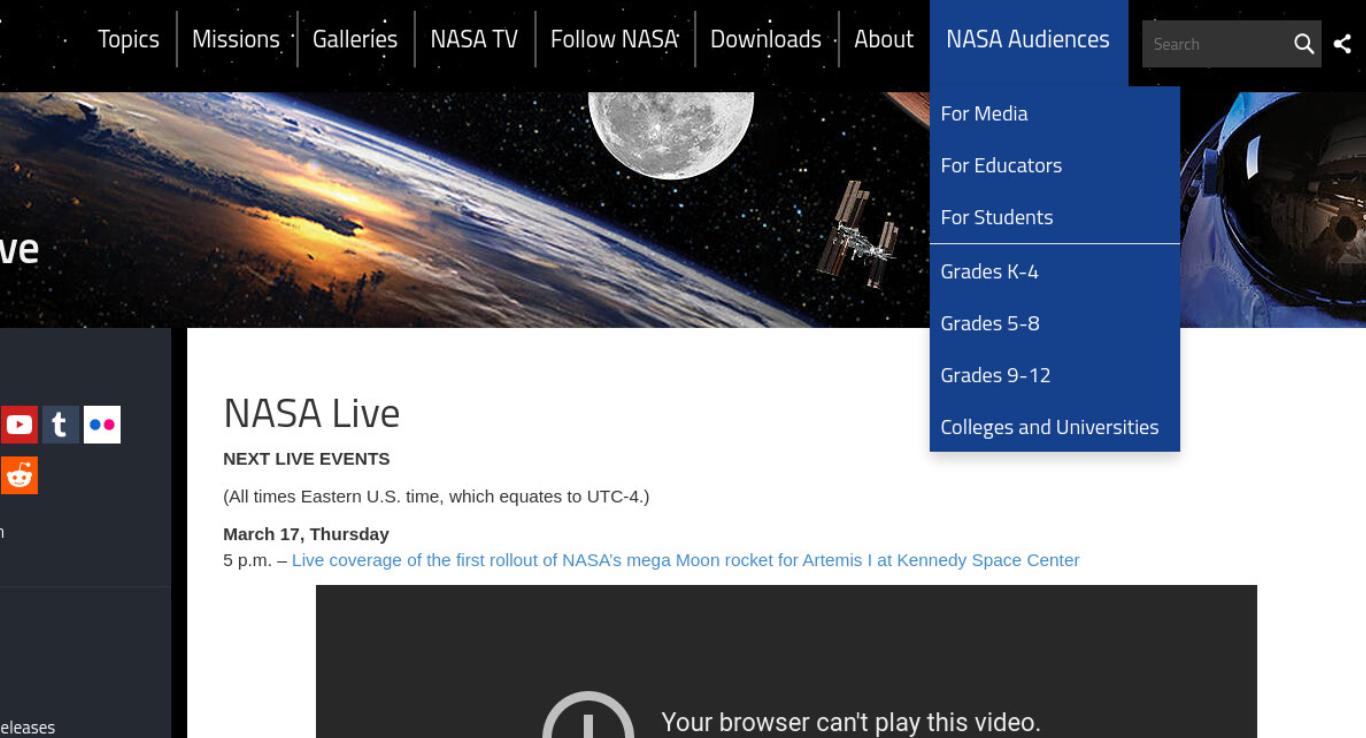Click the NEXT LIVE EVENTS text

click(x=306, y=459)
